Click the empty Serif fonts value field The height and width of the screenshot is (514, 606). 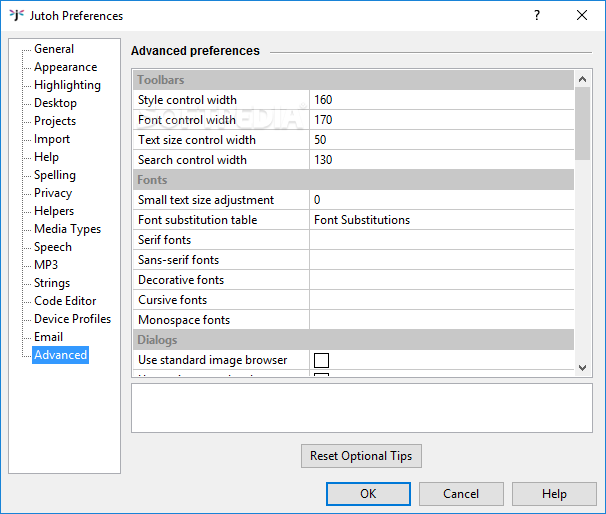coord(441,240)
